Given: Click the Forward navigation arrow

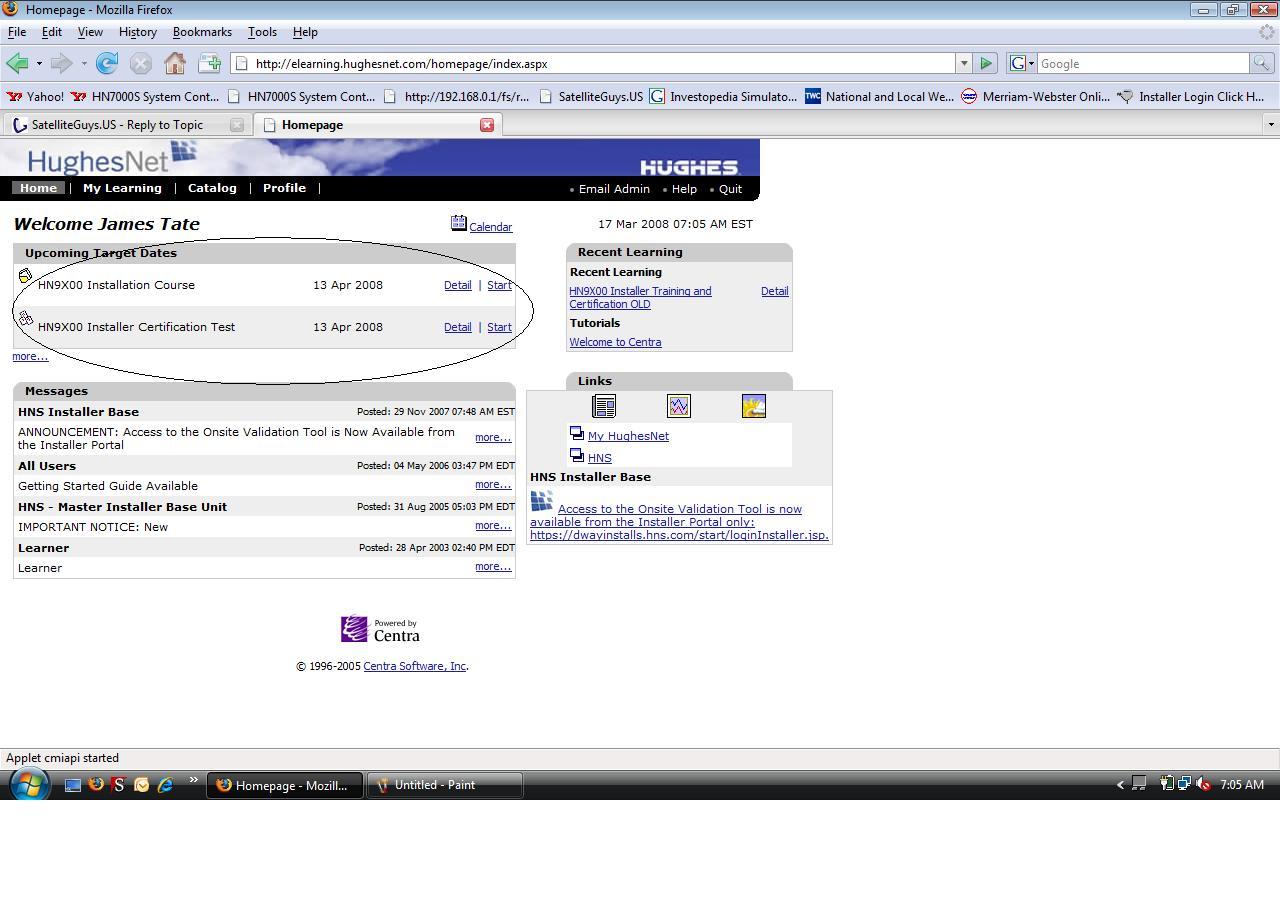Looking at the screenshot, I should pos(61,63).
